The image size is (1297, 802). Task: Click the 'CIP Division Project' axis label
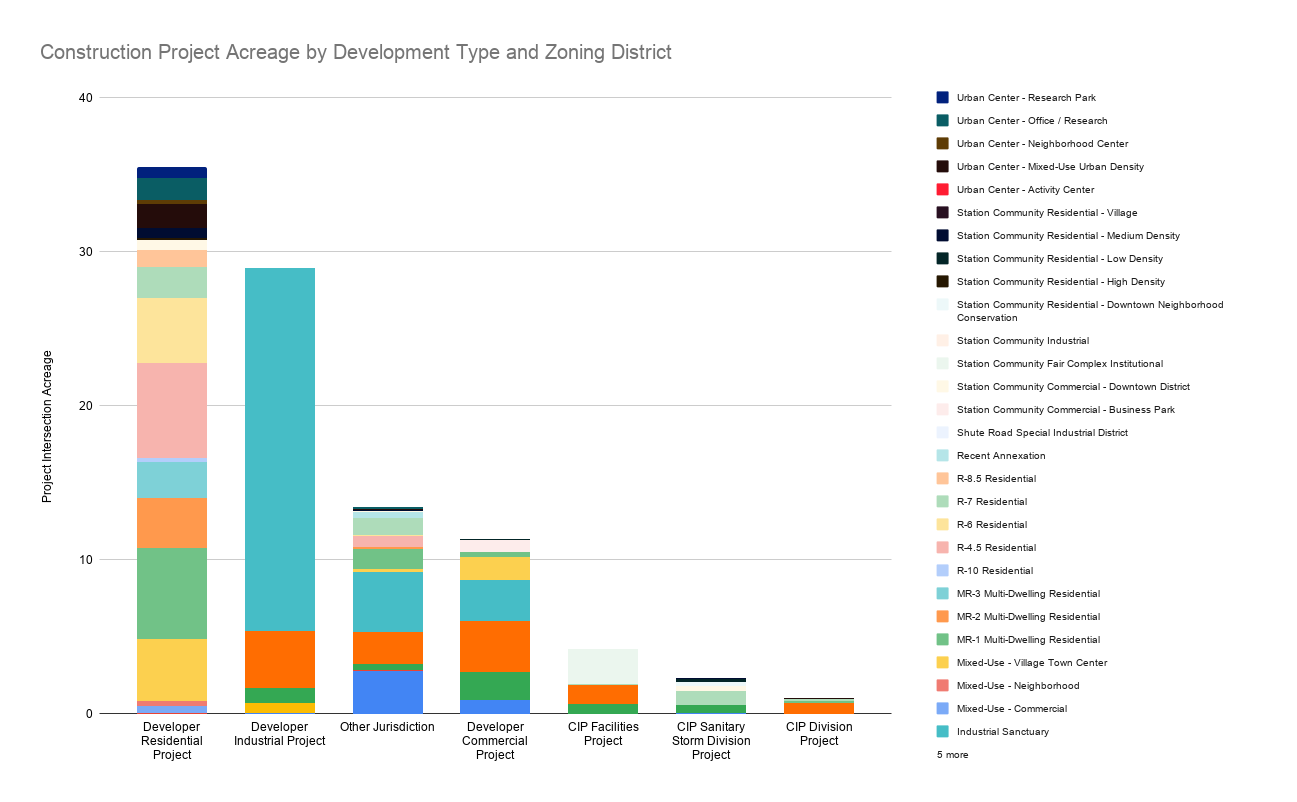click(819, 734)
